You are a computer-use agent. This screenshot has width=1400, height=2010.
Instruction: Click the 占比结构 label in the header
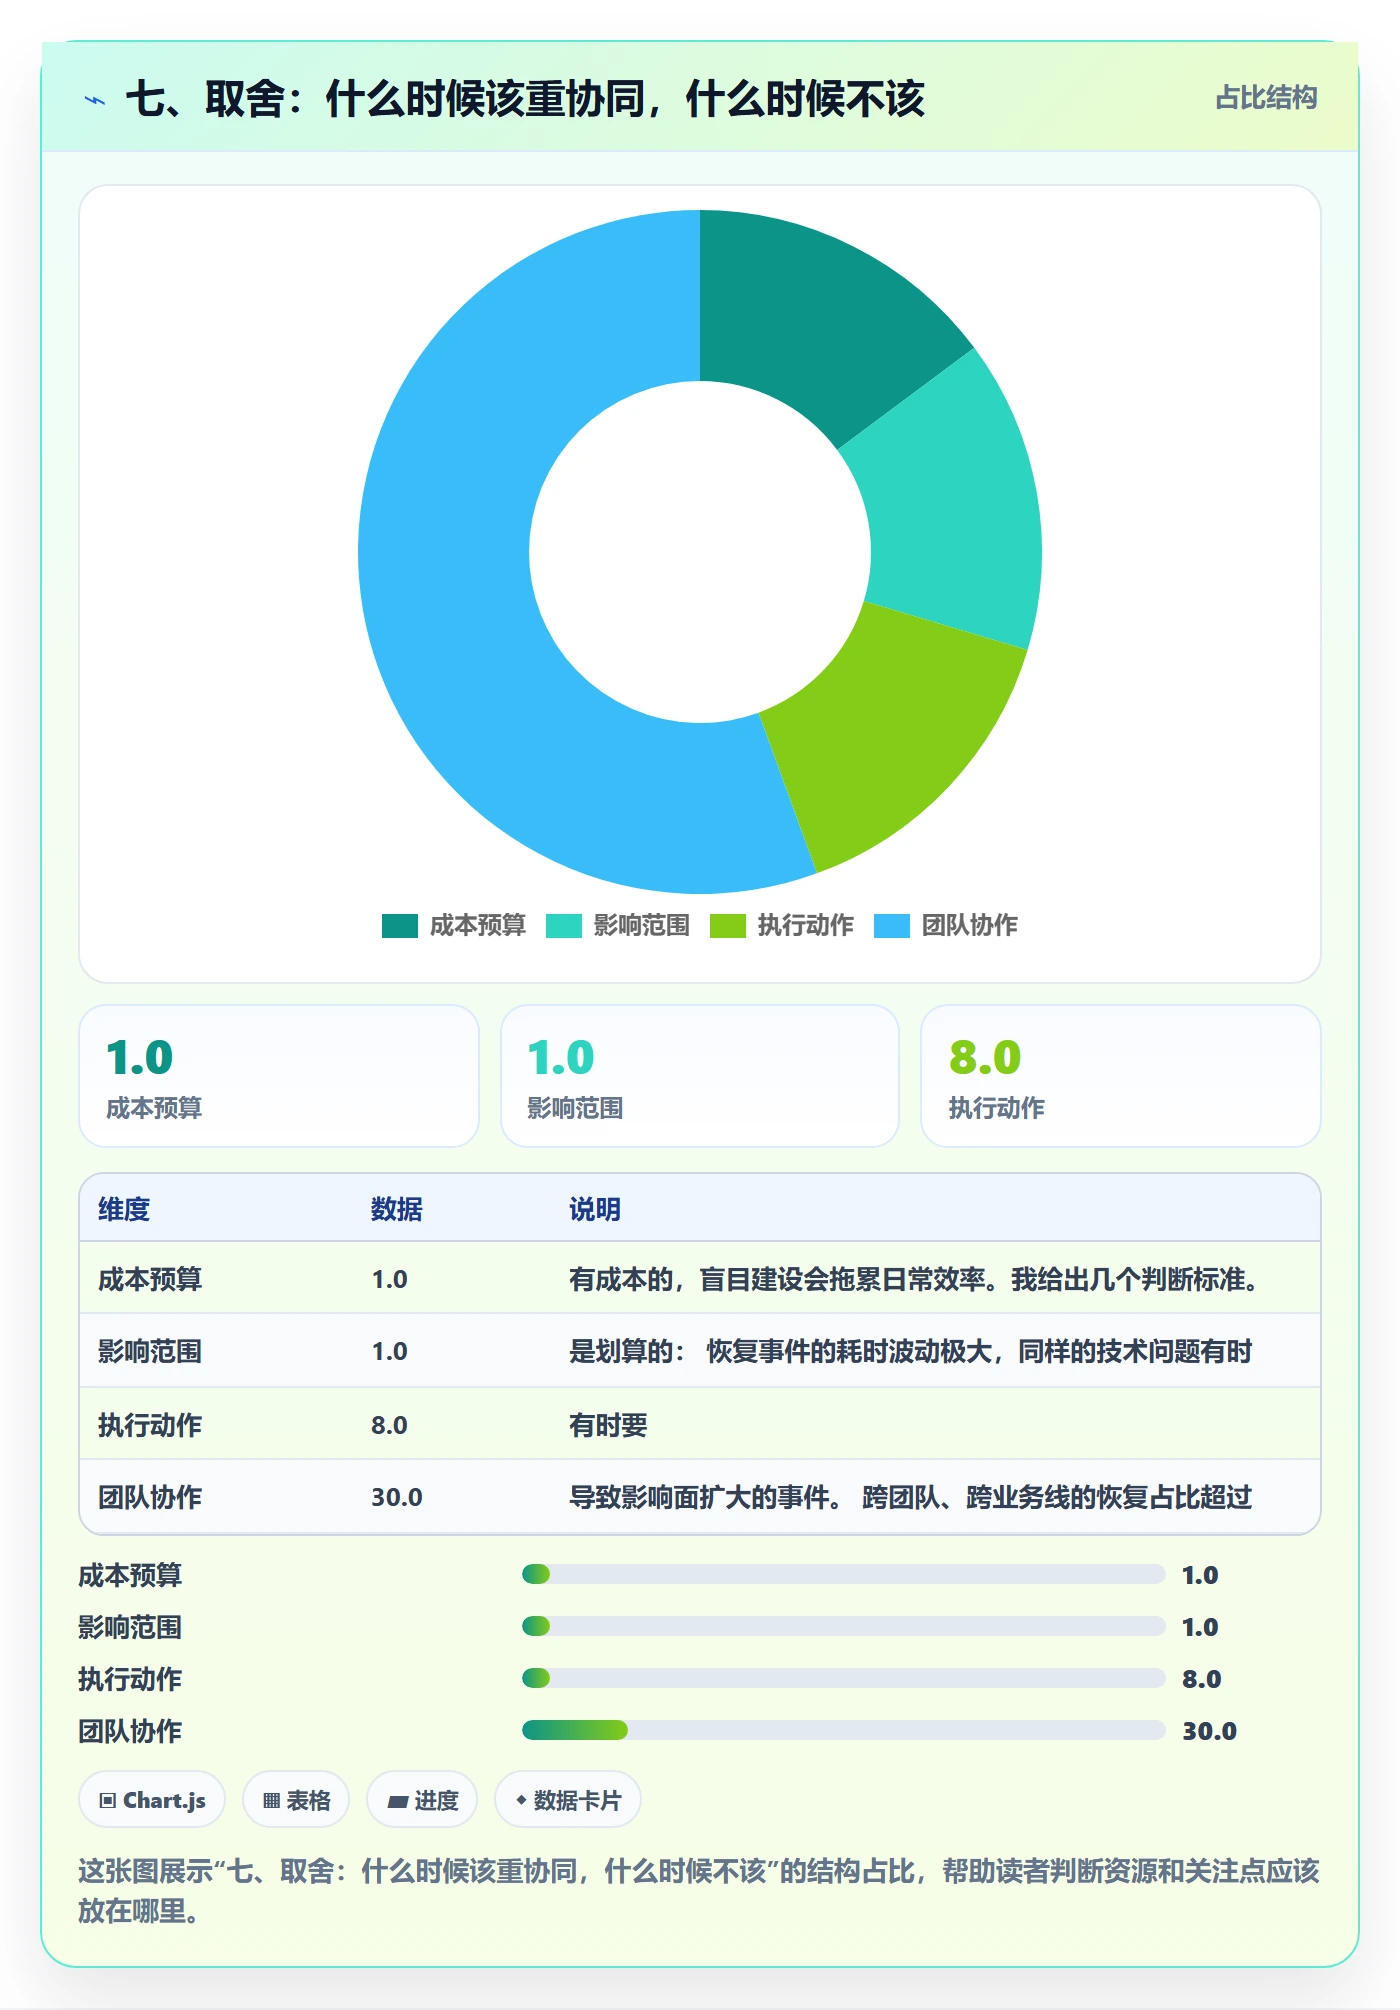(x=1266, y=98)
